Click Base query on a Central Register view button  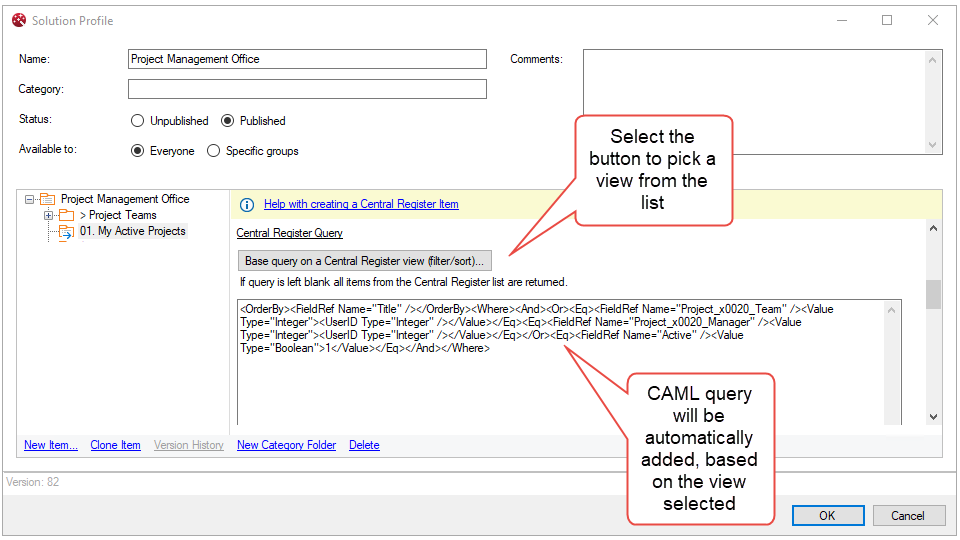tap(364, 261)
